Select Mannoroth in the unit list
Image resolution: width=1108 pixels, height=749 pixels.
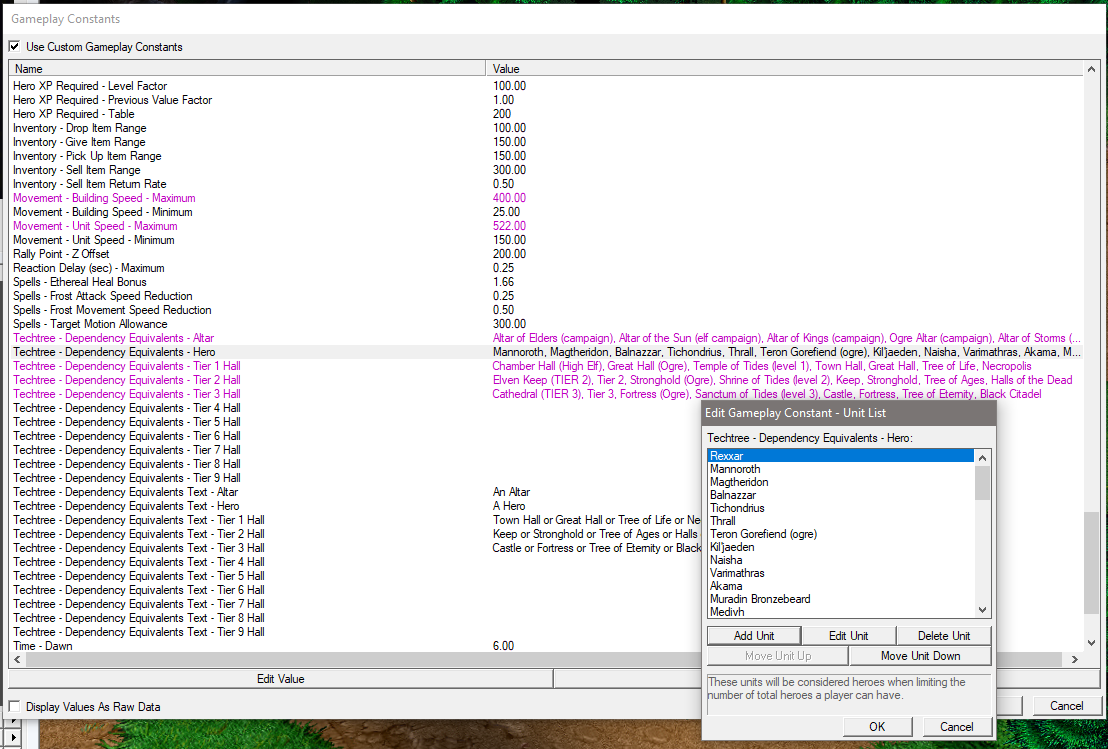tap(841, 468)
